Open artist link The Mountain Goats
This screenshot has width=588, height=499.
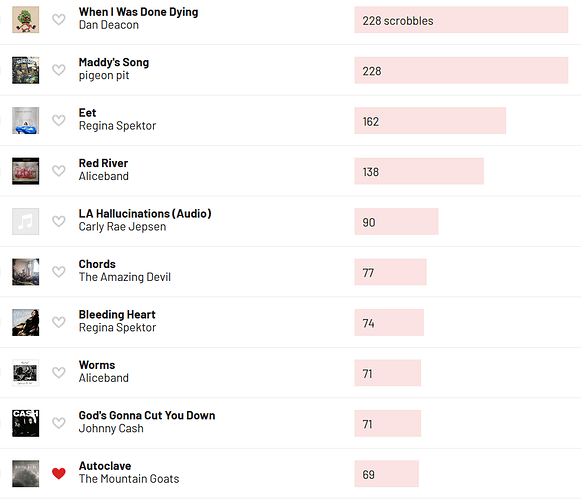point(129,479)
